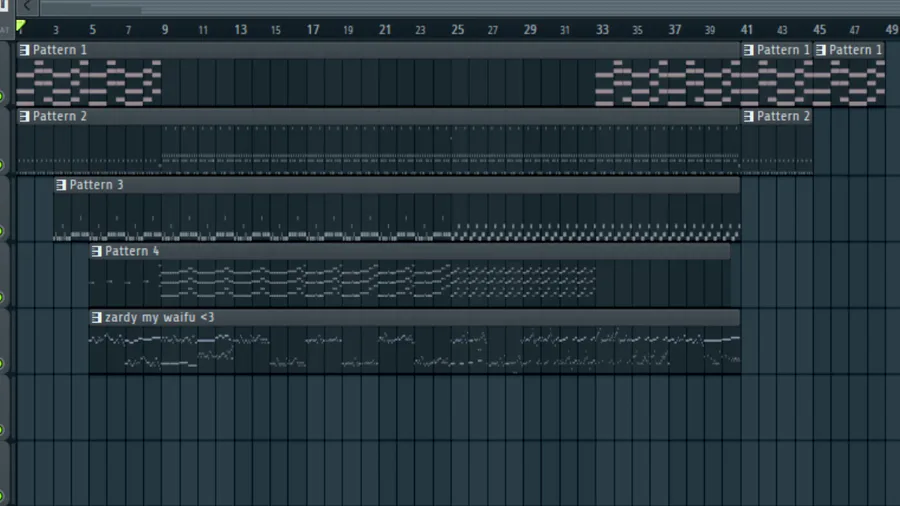Click the green playhead marker at bar 1
This screenshot has height=506, width=900.
[21, 26]
